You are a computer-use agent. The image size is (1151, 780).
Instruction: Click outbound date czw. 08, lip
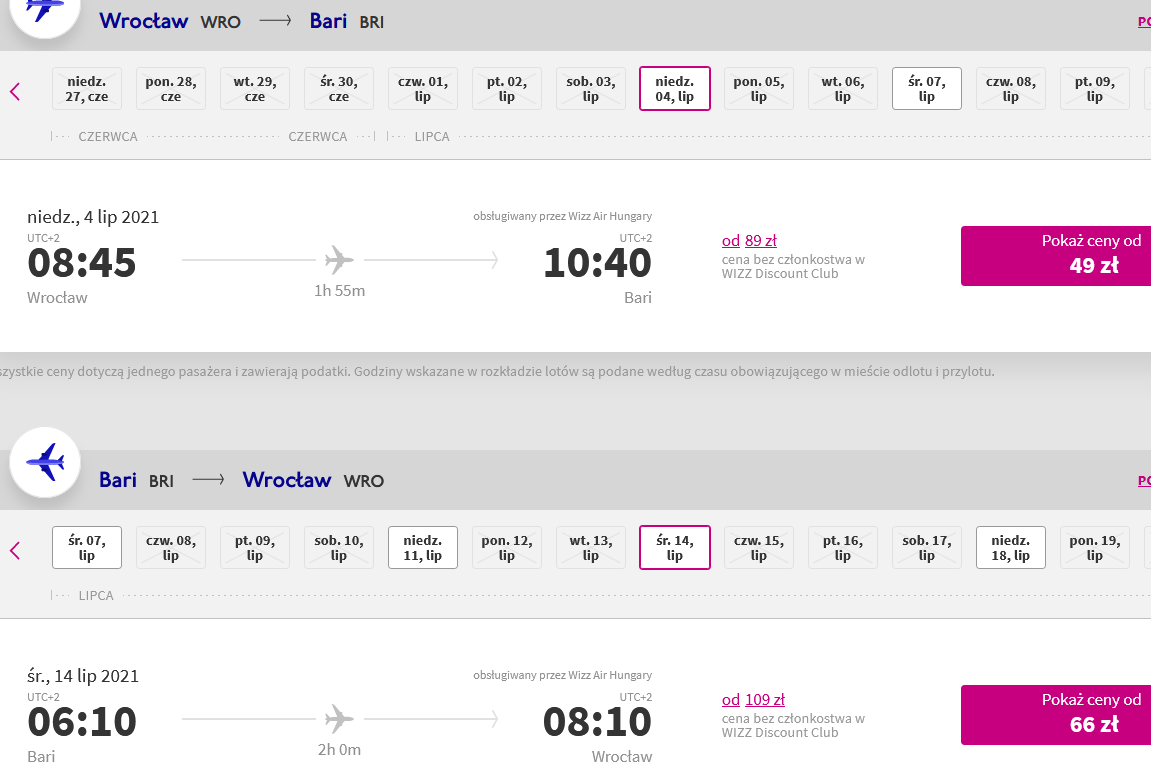pyautogui.click(x=1011, y=89)
